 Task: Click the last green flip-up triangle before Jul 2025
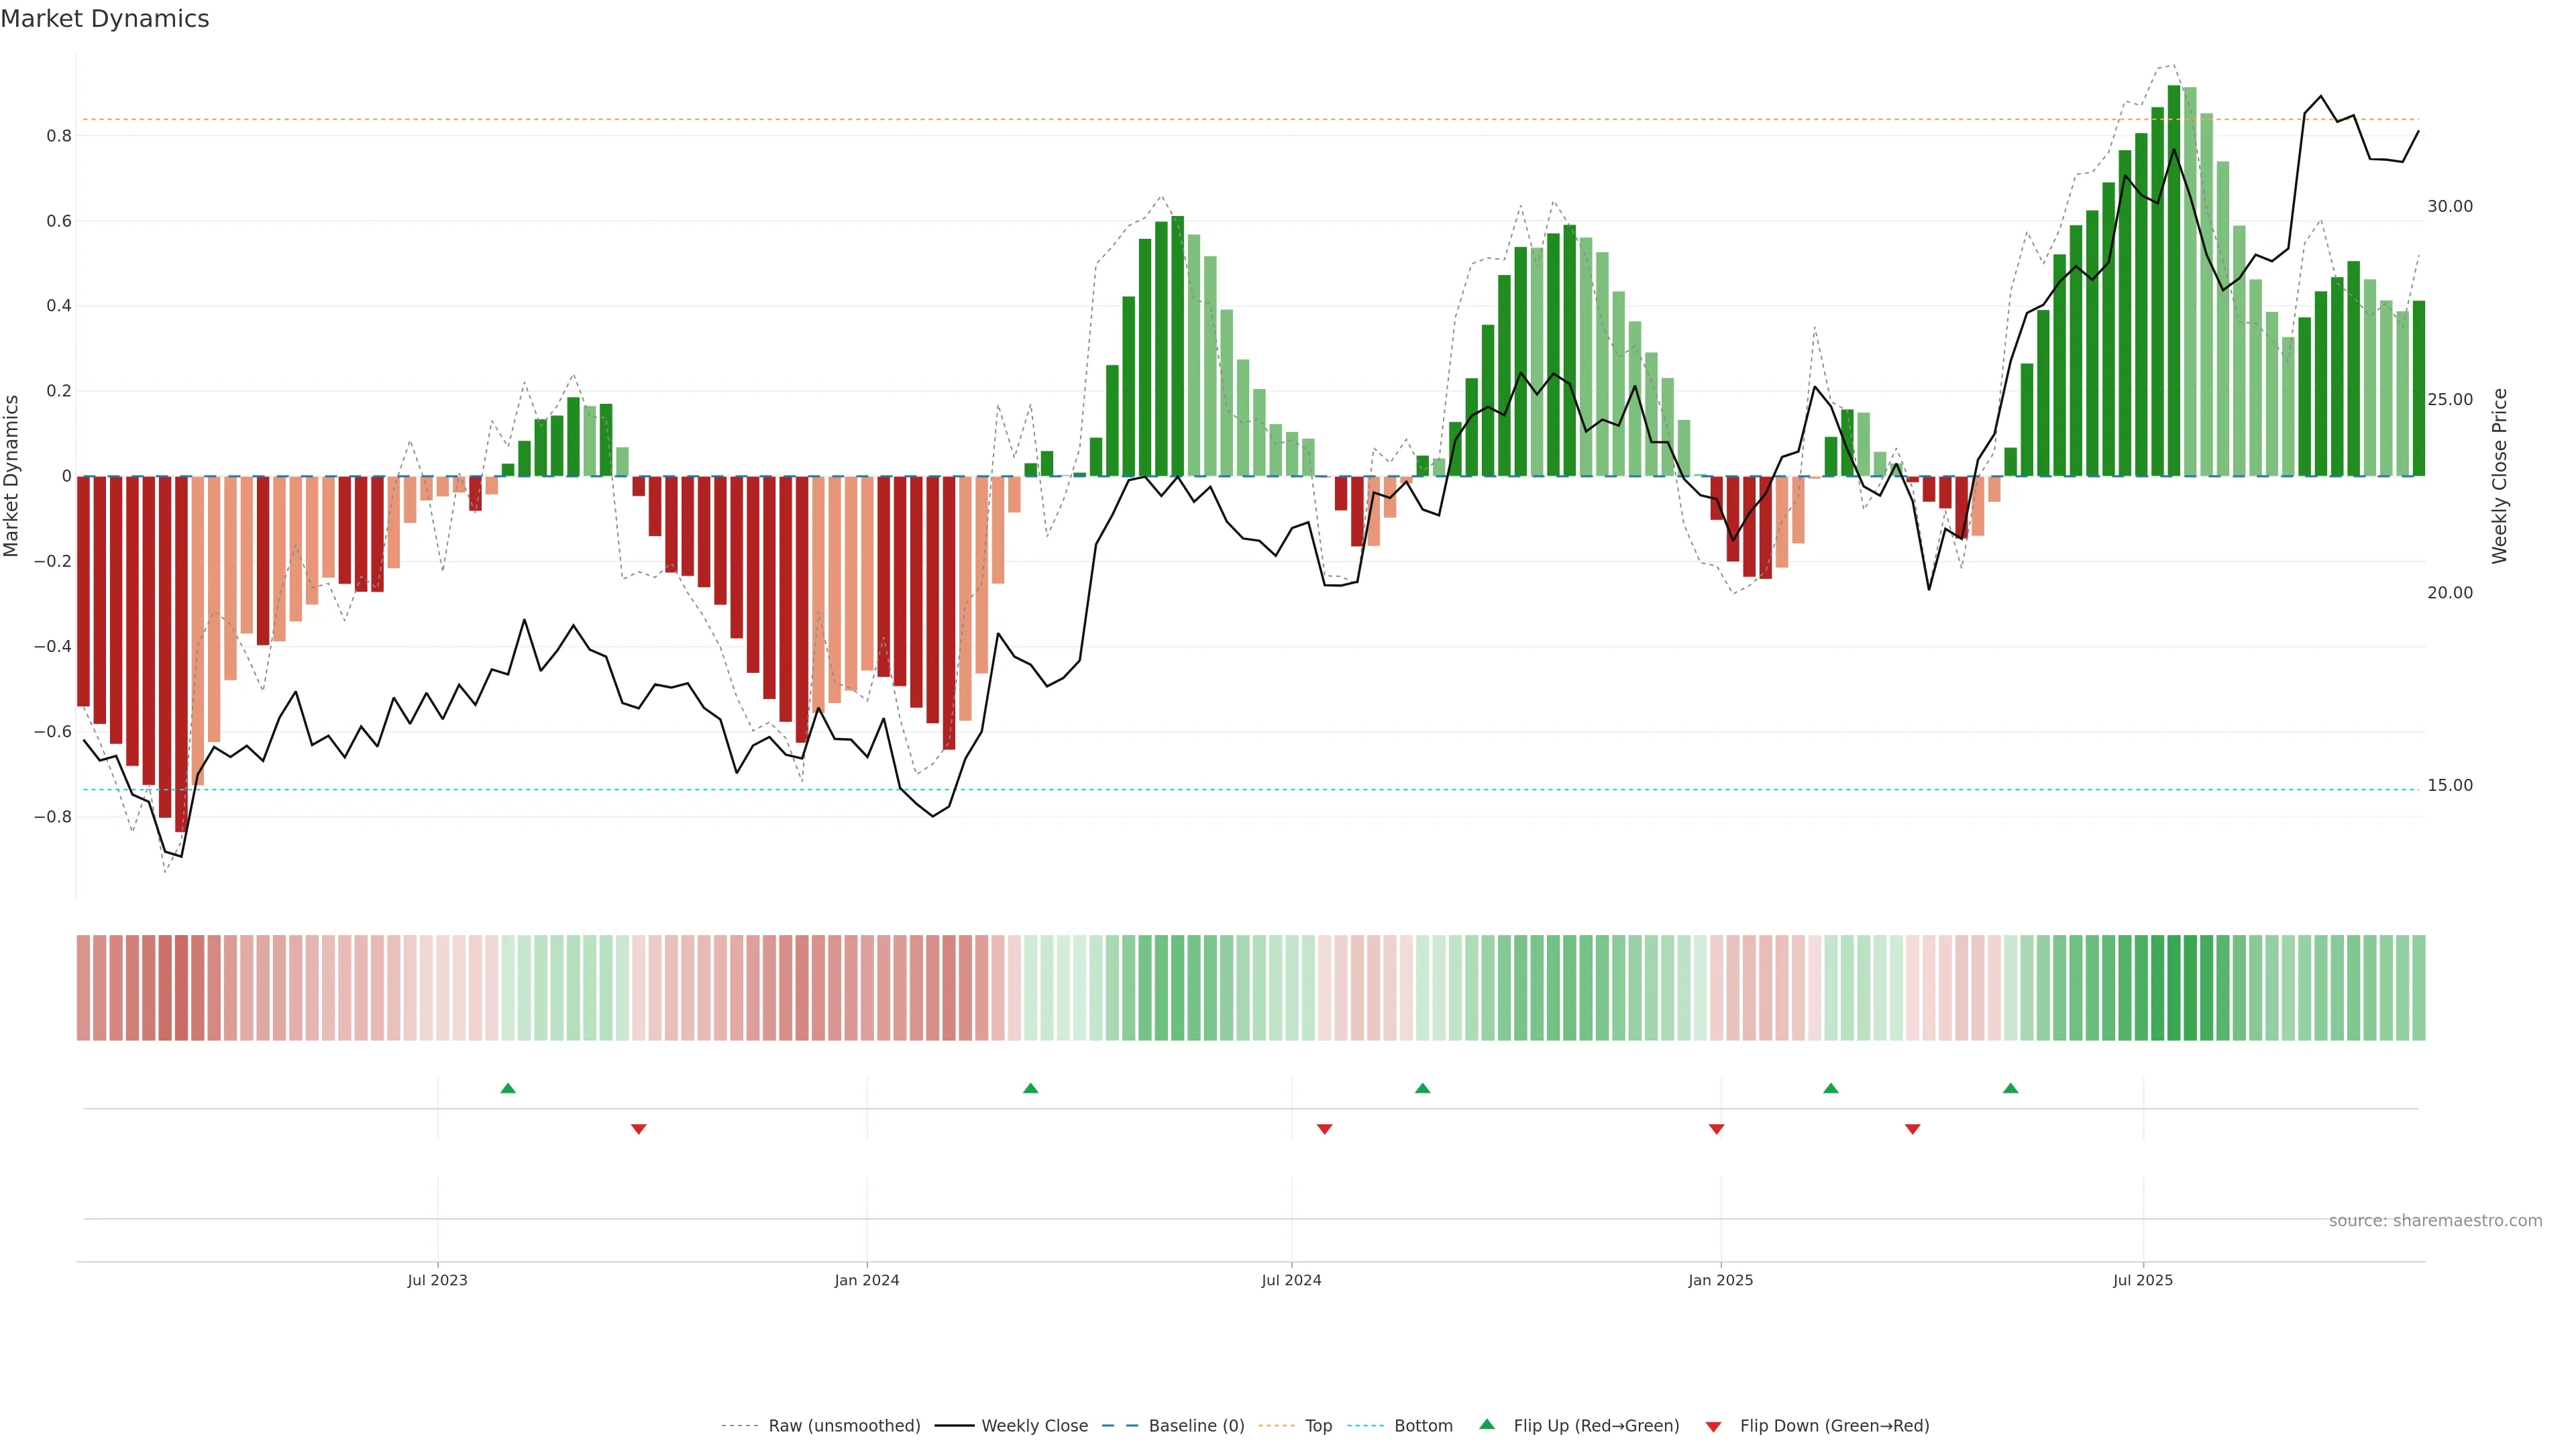pos(2010,1088)
